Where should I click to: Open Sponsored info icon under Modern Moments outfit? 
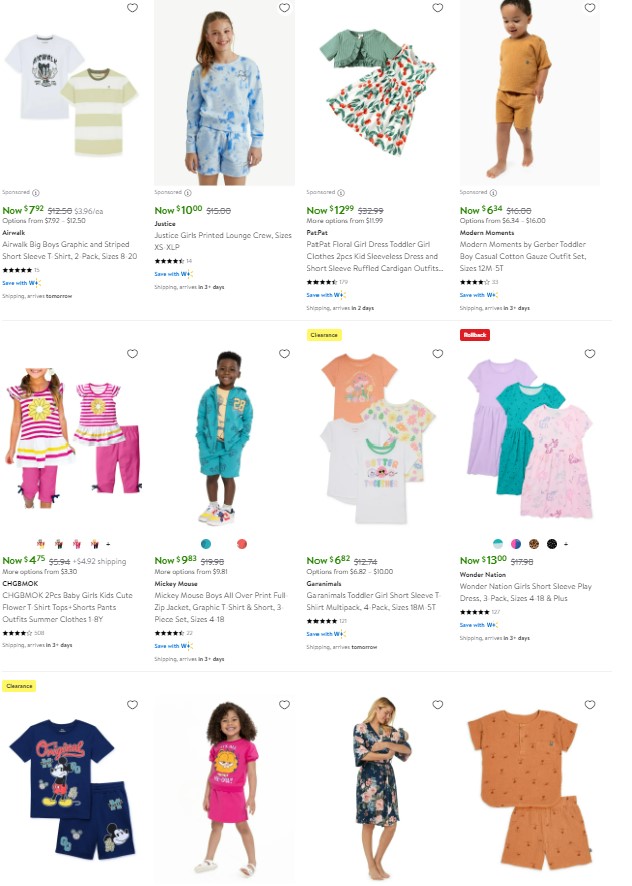494,193
